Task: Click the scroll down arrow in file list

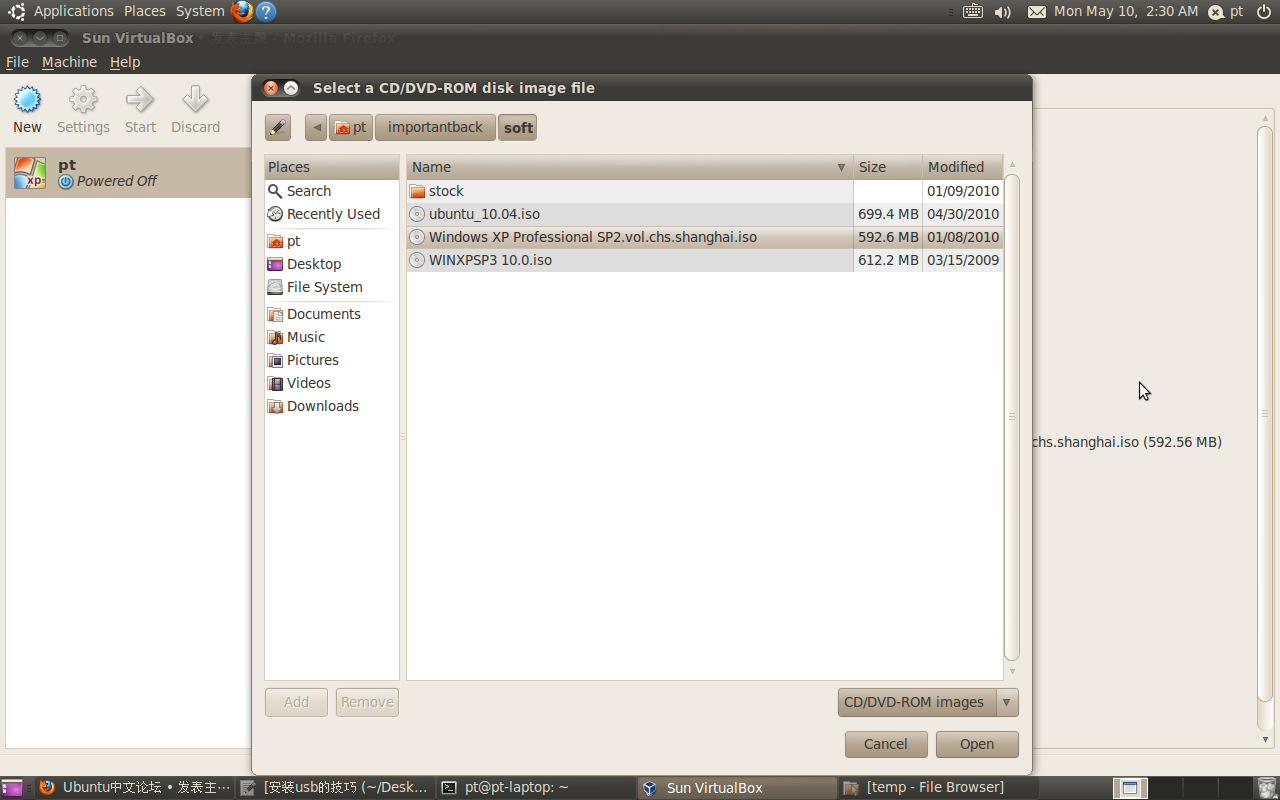Action: click(1012, 672)
